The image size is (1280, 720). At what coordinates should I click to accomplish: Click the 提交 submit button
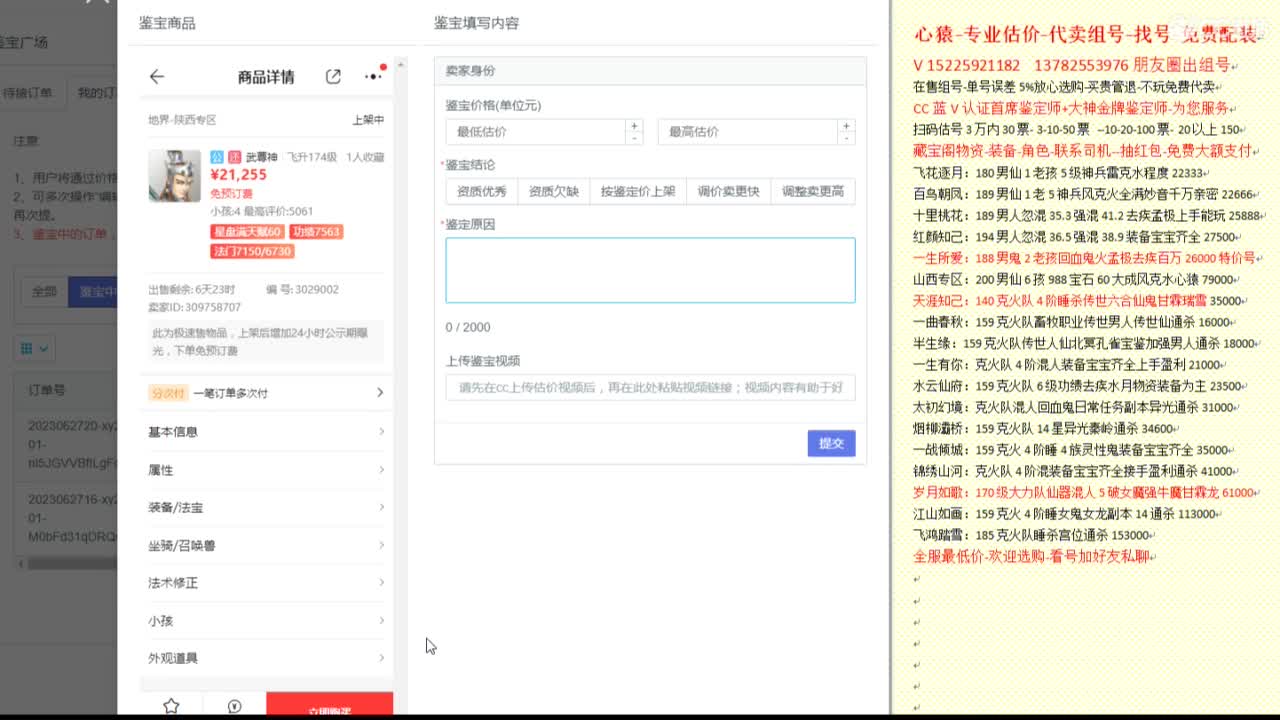coord(830,443)
